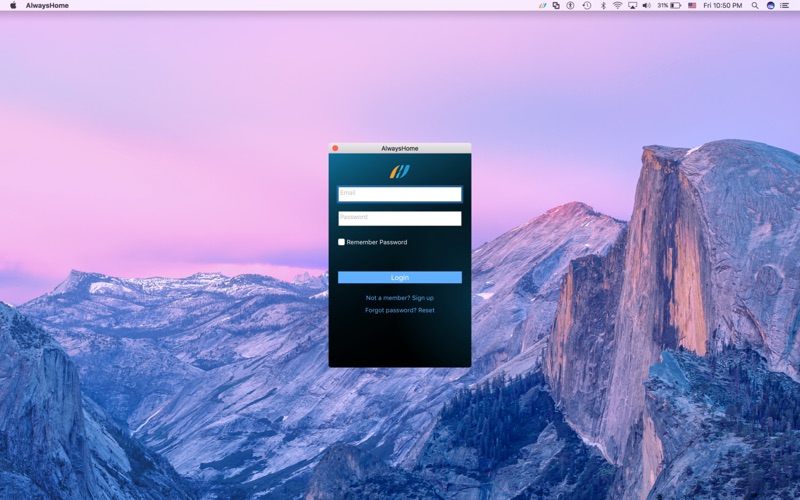Click into the Email field
800x500 pixels.
(x=399, y=194)
